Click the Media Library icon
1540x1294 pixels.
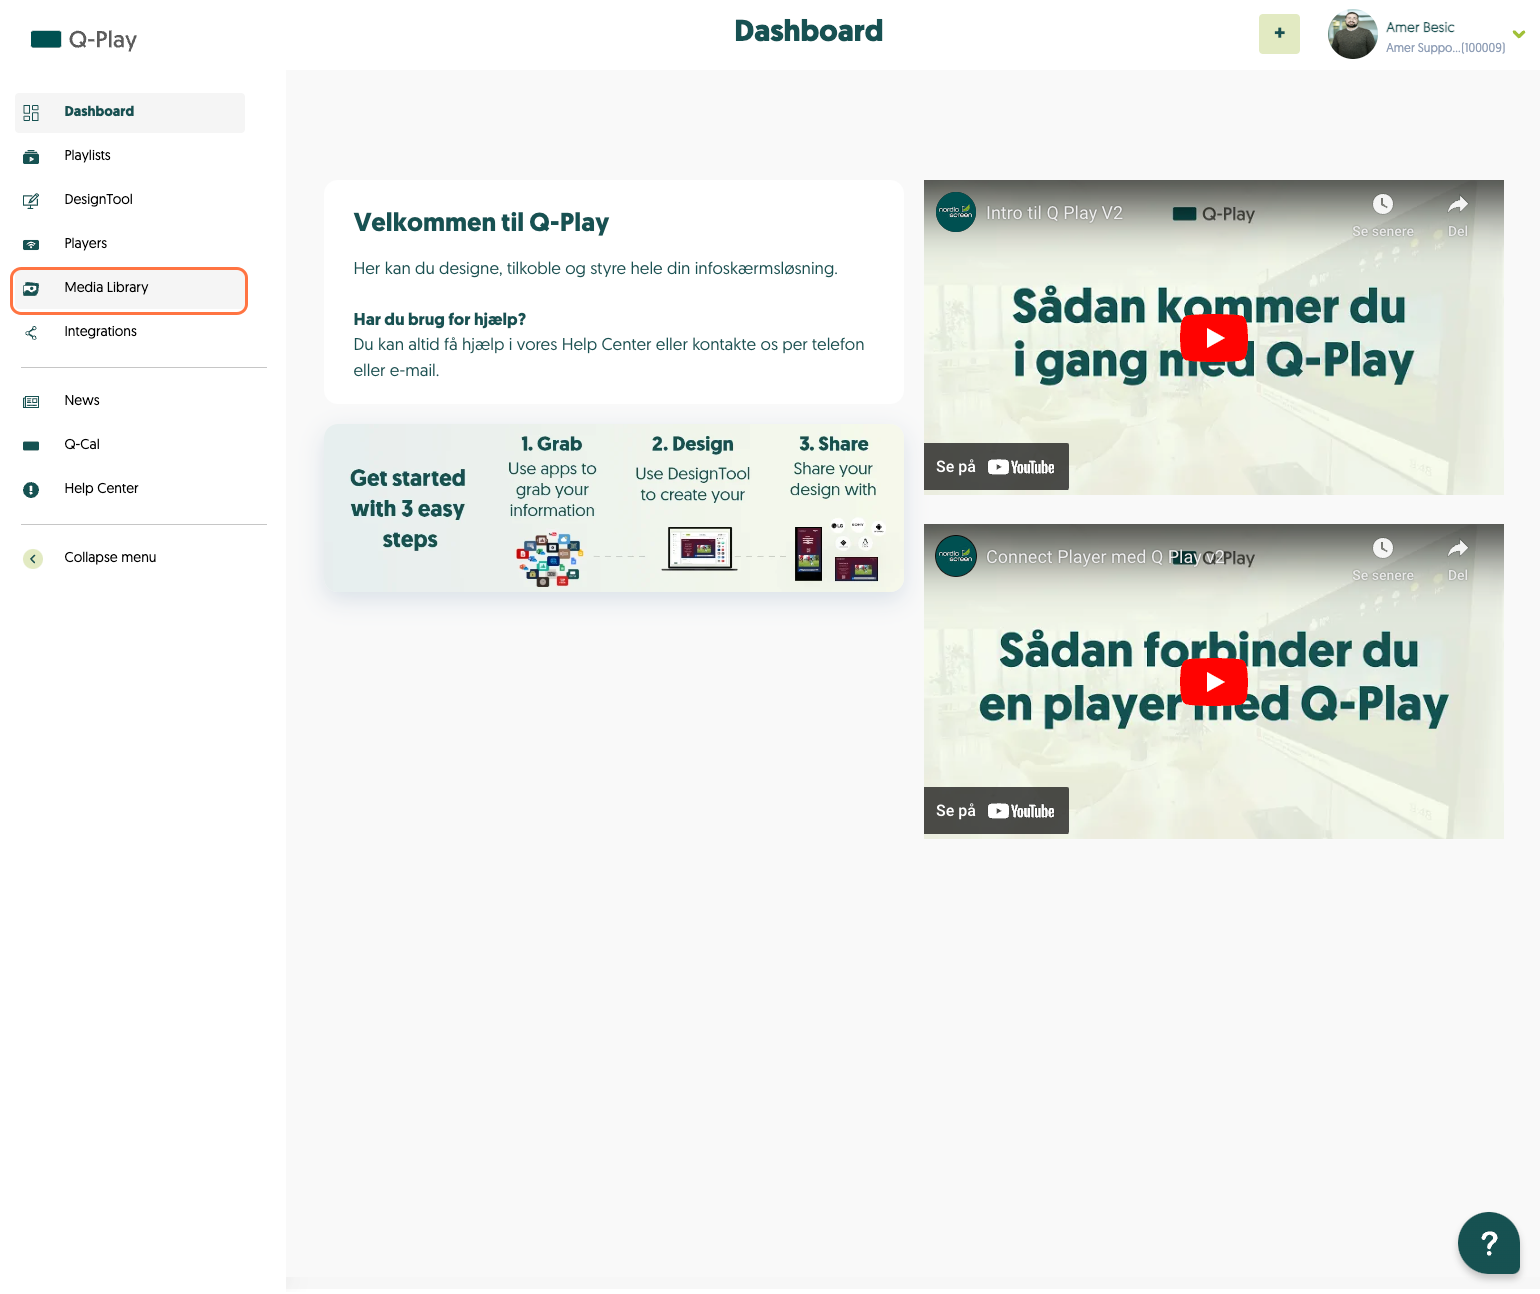click(x=31, y=288)
